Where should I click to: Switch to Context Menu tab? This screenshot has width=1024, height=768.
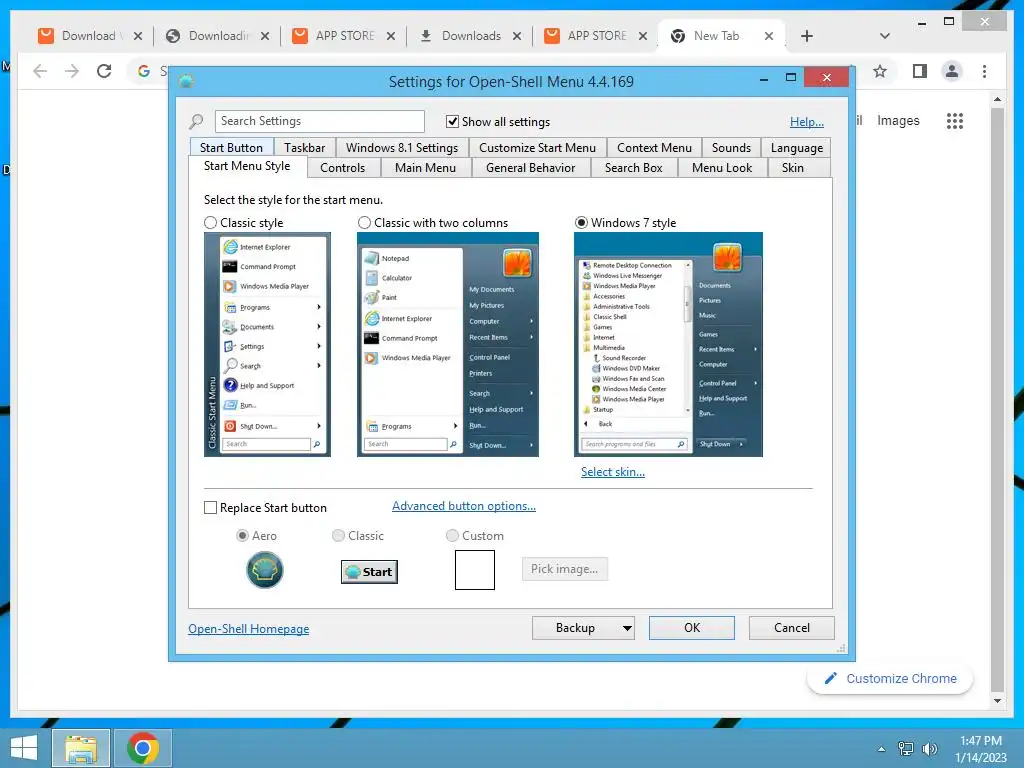[x=654, y=148]
